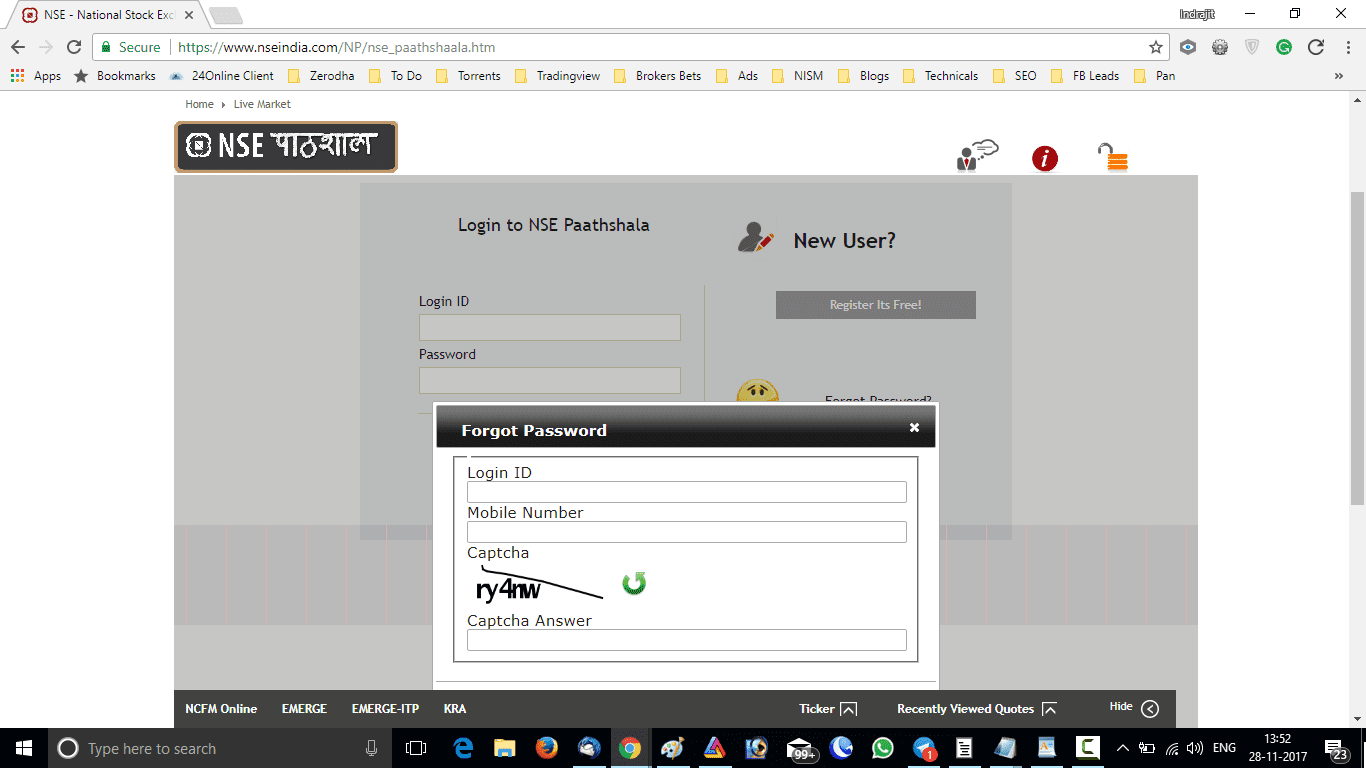Open the orange padlock login icon
Image resolution: width=1366 pixels, height=768 pixels.
click(1113, 157)
